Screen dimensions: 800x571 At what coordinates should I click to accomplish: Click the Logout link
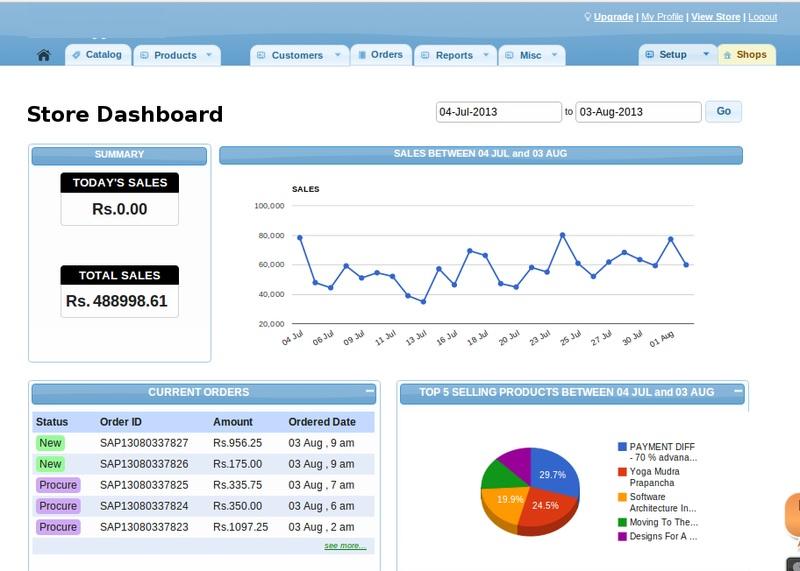coord(762,17)
